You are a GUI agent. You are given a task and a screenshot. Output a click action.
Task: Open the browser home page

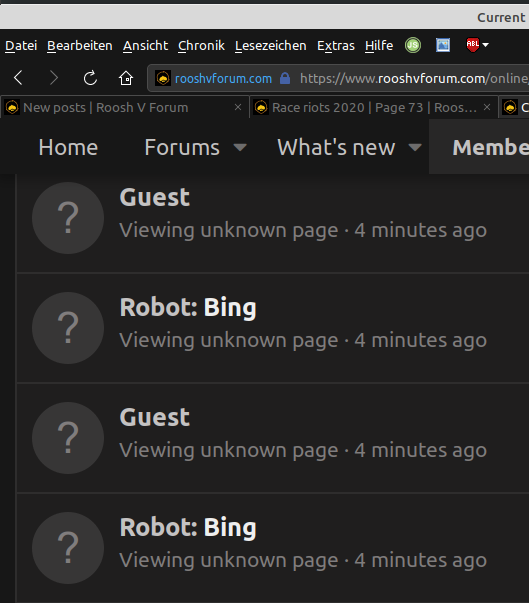126,78
